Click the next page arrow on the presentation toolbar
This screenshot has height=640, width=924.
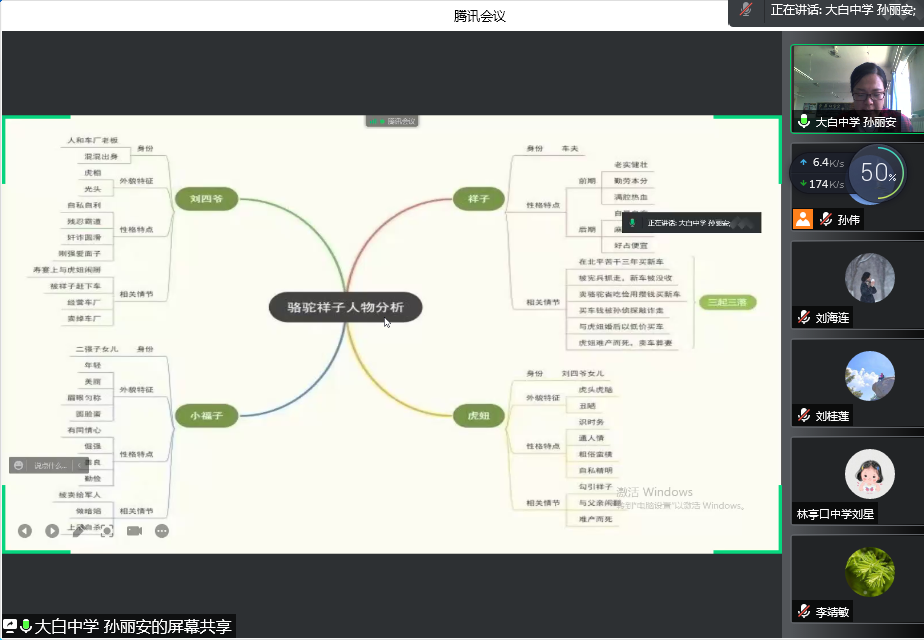(51, 531)
